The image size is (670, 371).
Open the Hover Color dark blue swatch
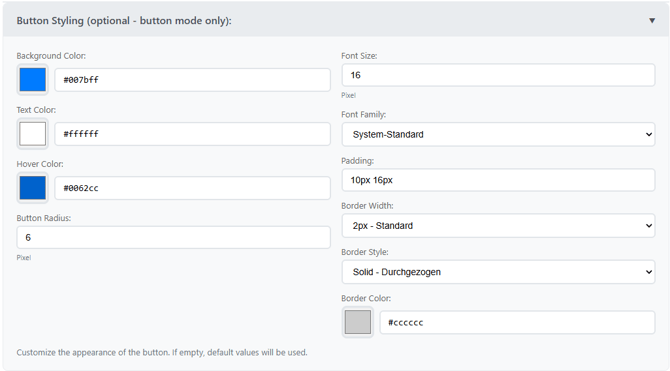pyautogui.click(x=32, y=188)
